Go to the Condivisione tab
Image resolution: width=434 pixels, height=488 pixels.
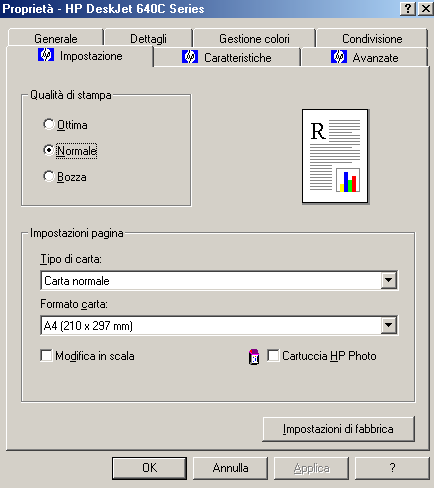click(x=372, y=38)
